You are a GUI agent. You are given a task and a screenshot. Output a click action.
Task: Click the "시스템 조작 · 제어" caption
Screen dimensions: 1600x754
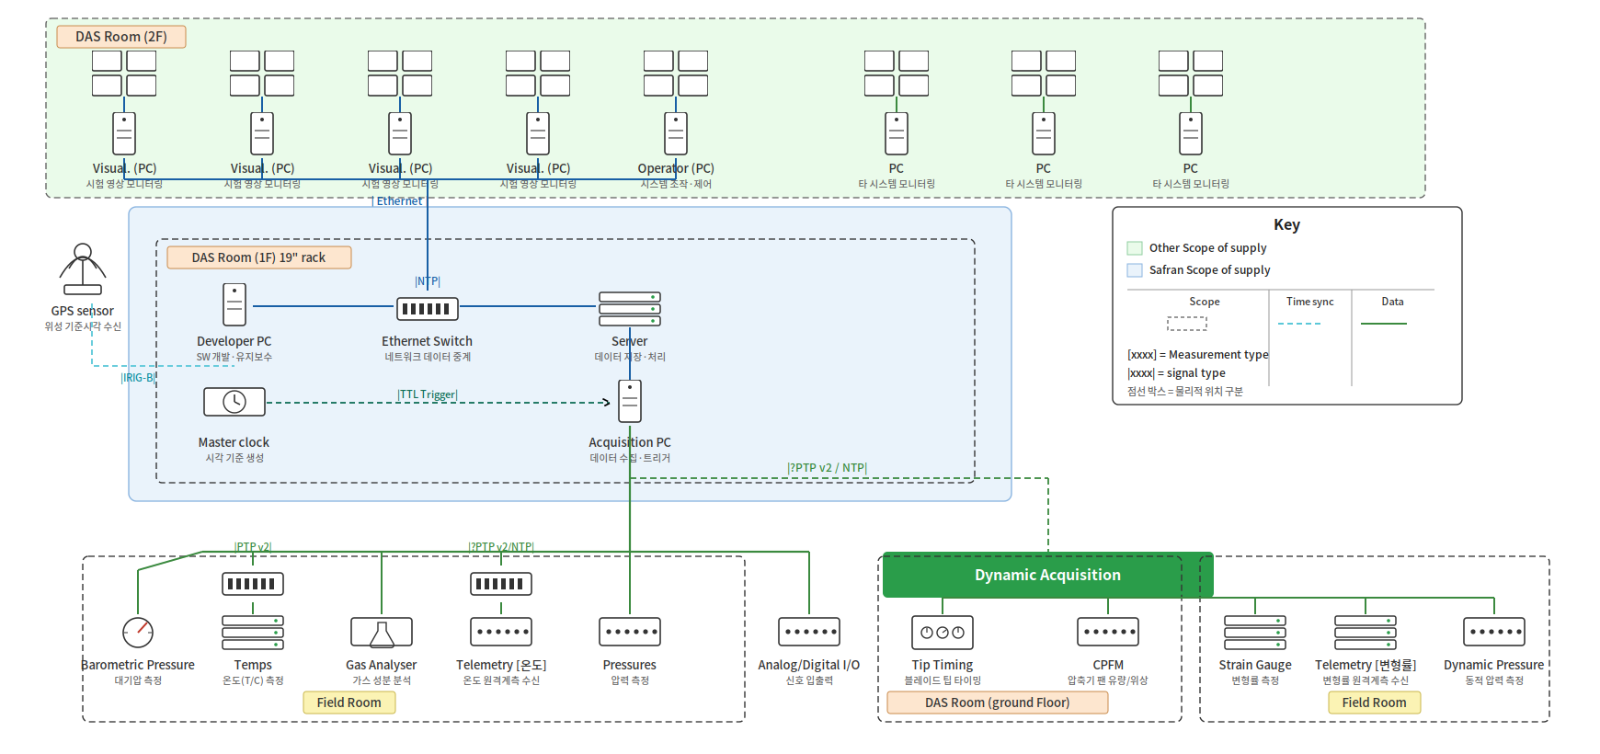[676, 184]
